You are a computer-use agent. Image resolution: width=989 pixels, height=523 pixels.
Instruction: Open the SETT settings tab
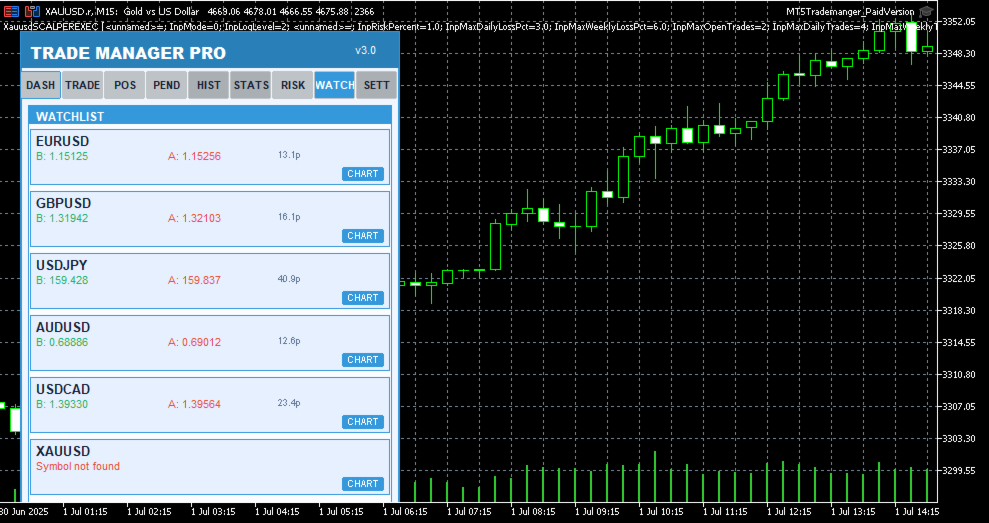coord(377,85)
